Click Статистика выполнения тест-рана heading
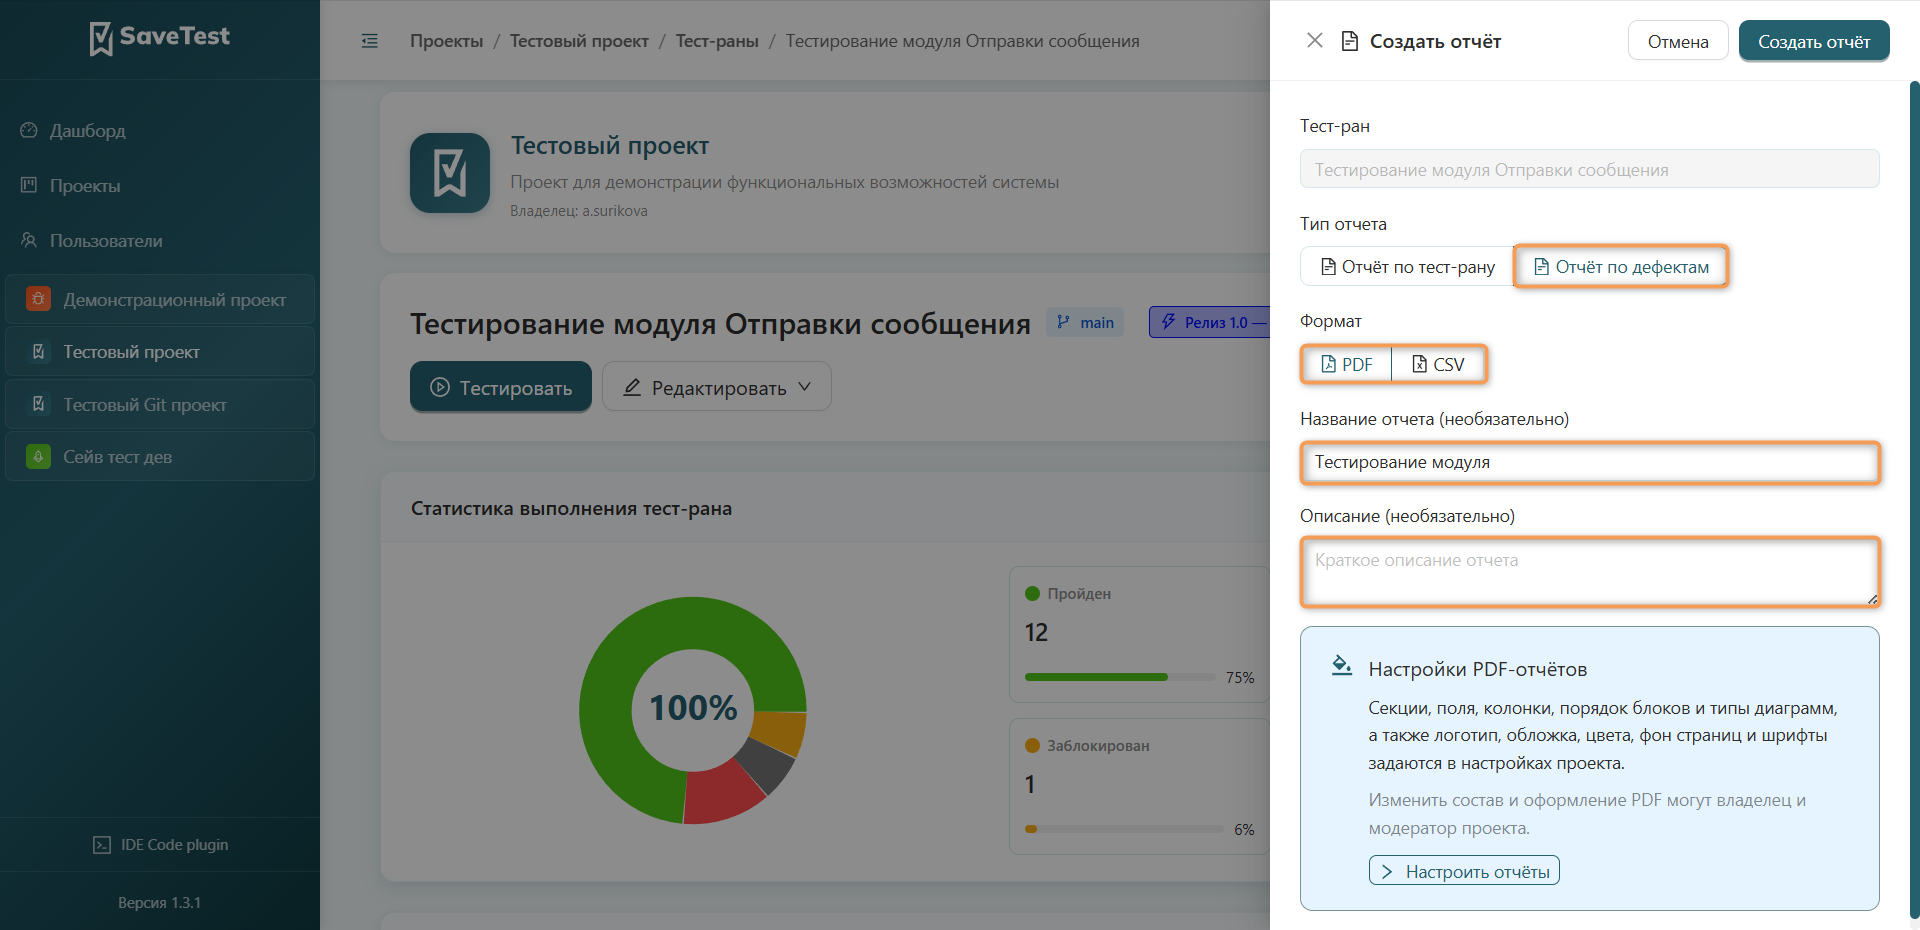 pyautogui.click(x=571, y=508)
